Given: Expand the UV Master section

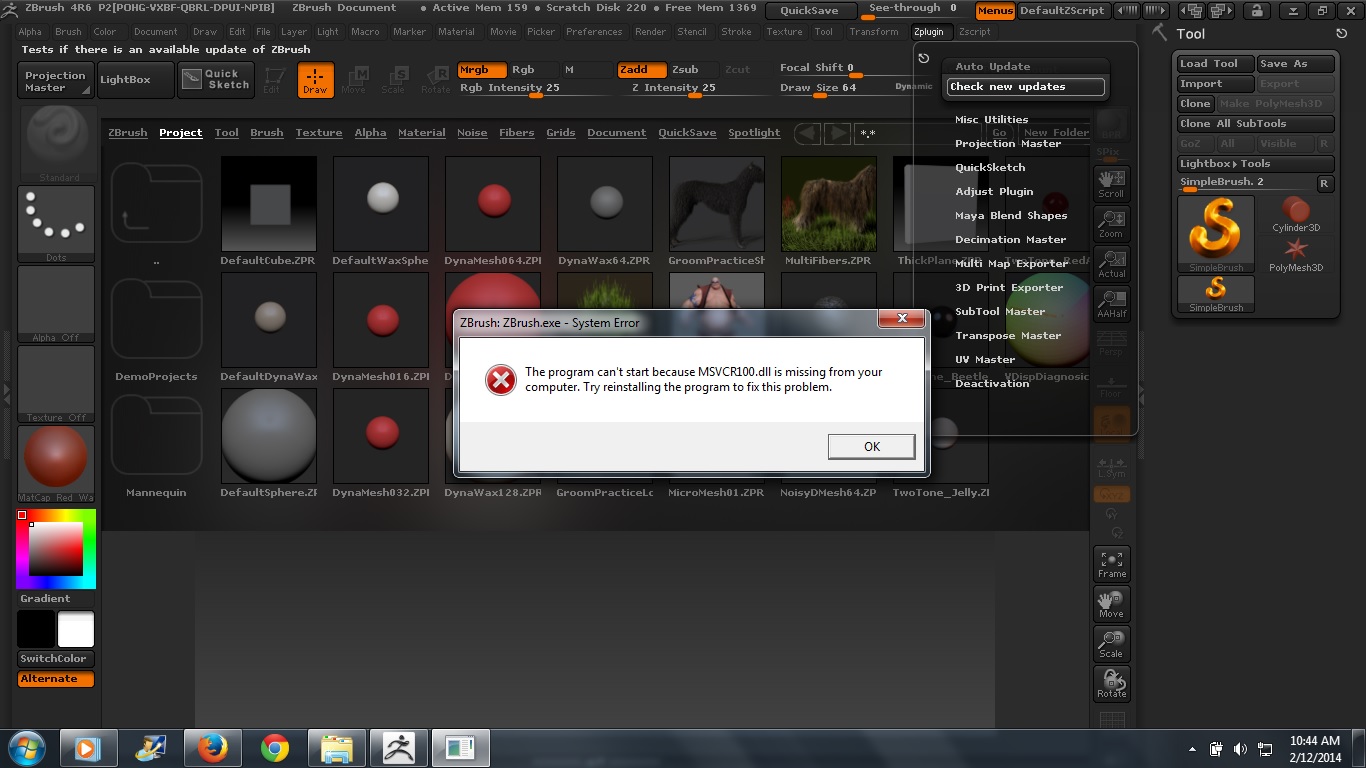Looking at the screenshot, I should tap(985, 360).
